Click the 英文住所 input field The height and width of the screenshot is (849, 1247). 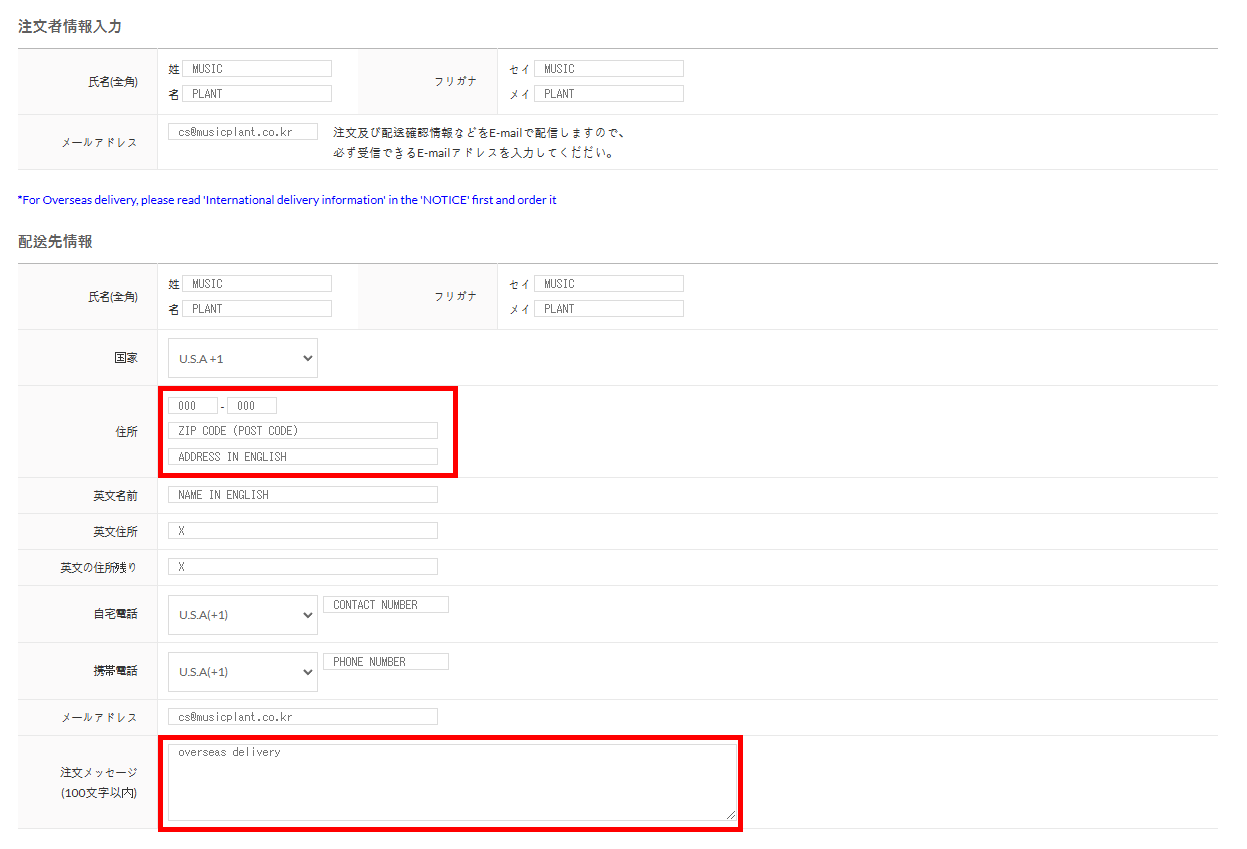pos(303,531)
